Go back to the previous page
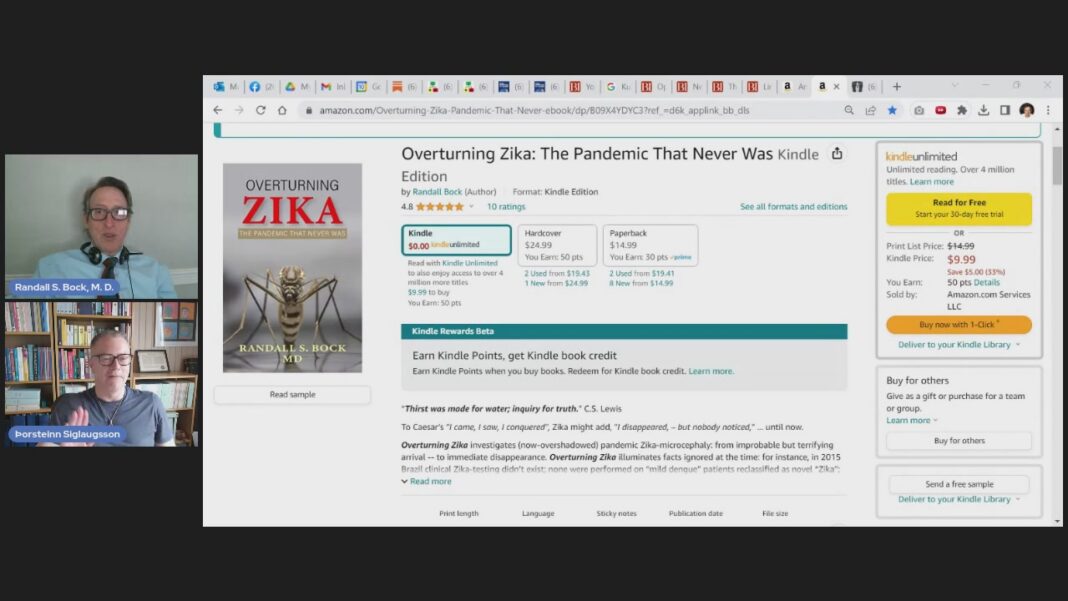The image size is (1068, 601). tap(218, 110)
